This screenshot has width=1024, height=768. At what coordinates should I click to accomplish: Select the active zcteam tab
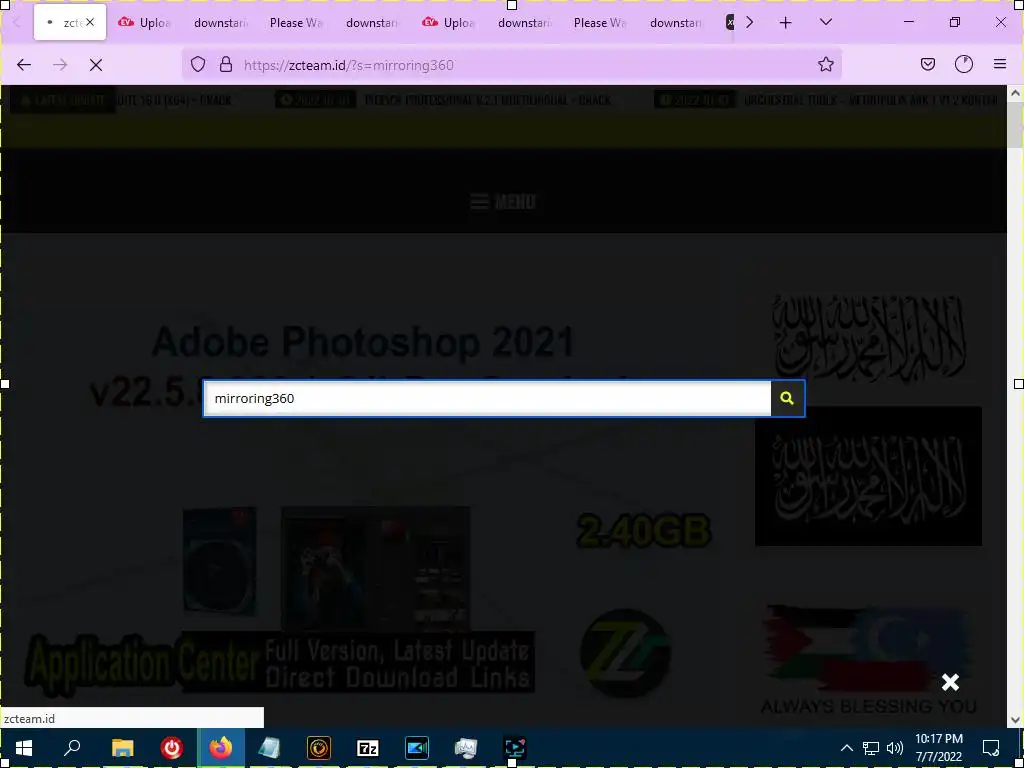70,22
